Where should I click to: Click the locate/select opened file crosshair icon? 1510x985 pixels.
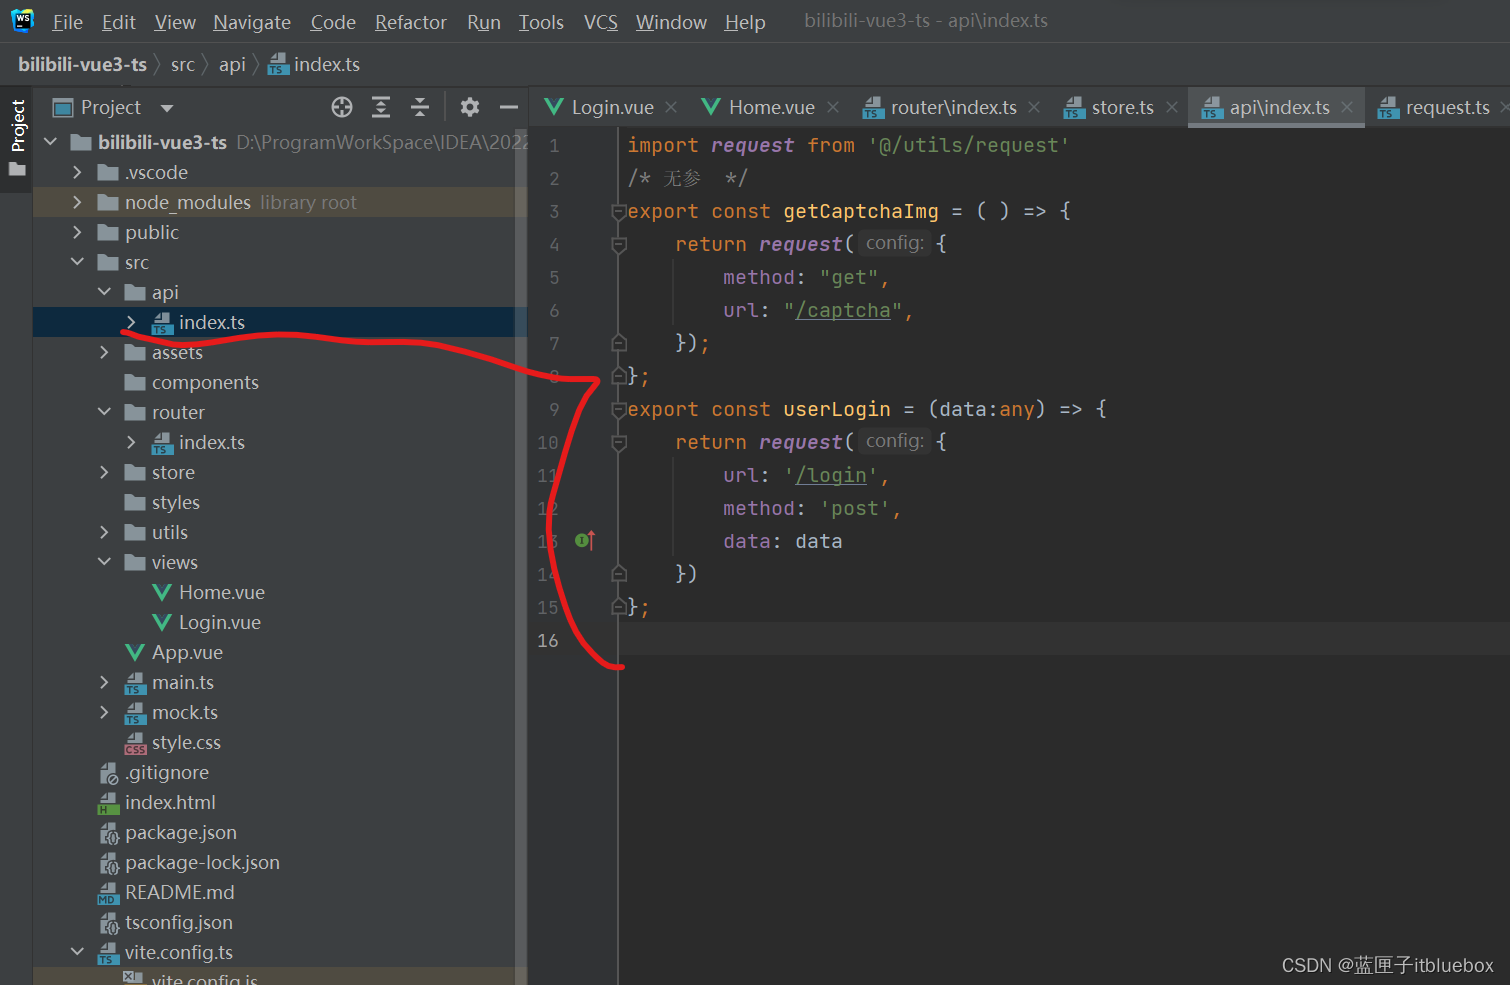(x=342, y=107)
